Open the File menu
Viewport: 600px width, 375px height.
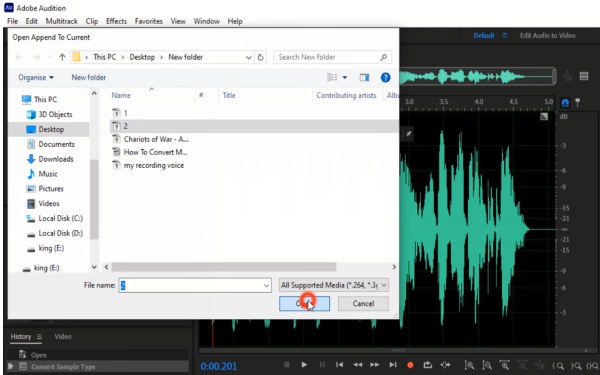tap(13, 21)
